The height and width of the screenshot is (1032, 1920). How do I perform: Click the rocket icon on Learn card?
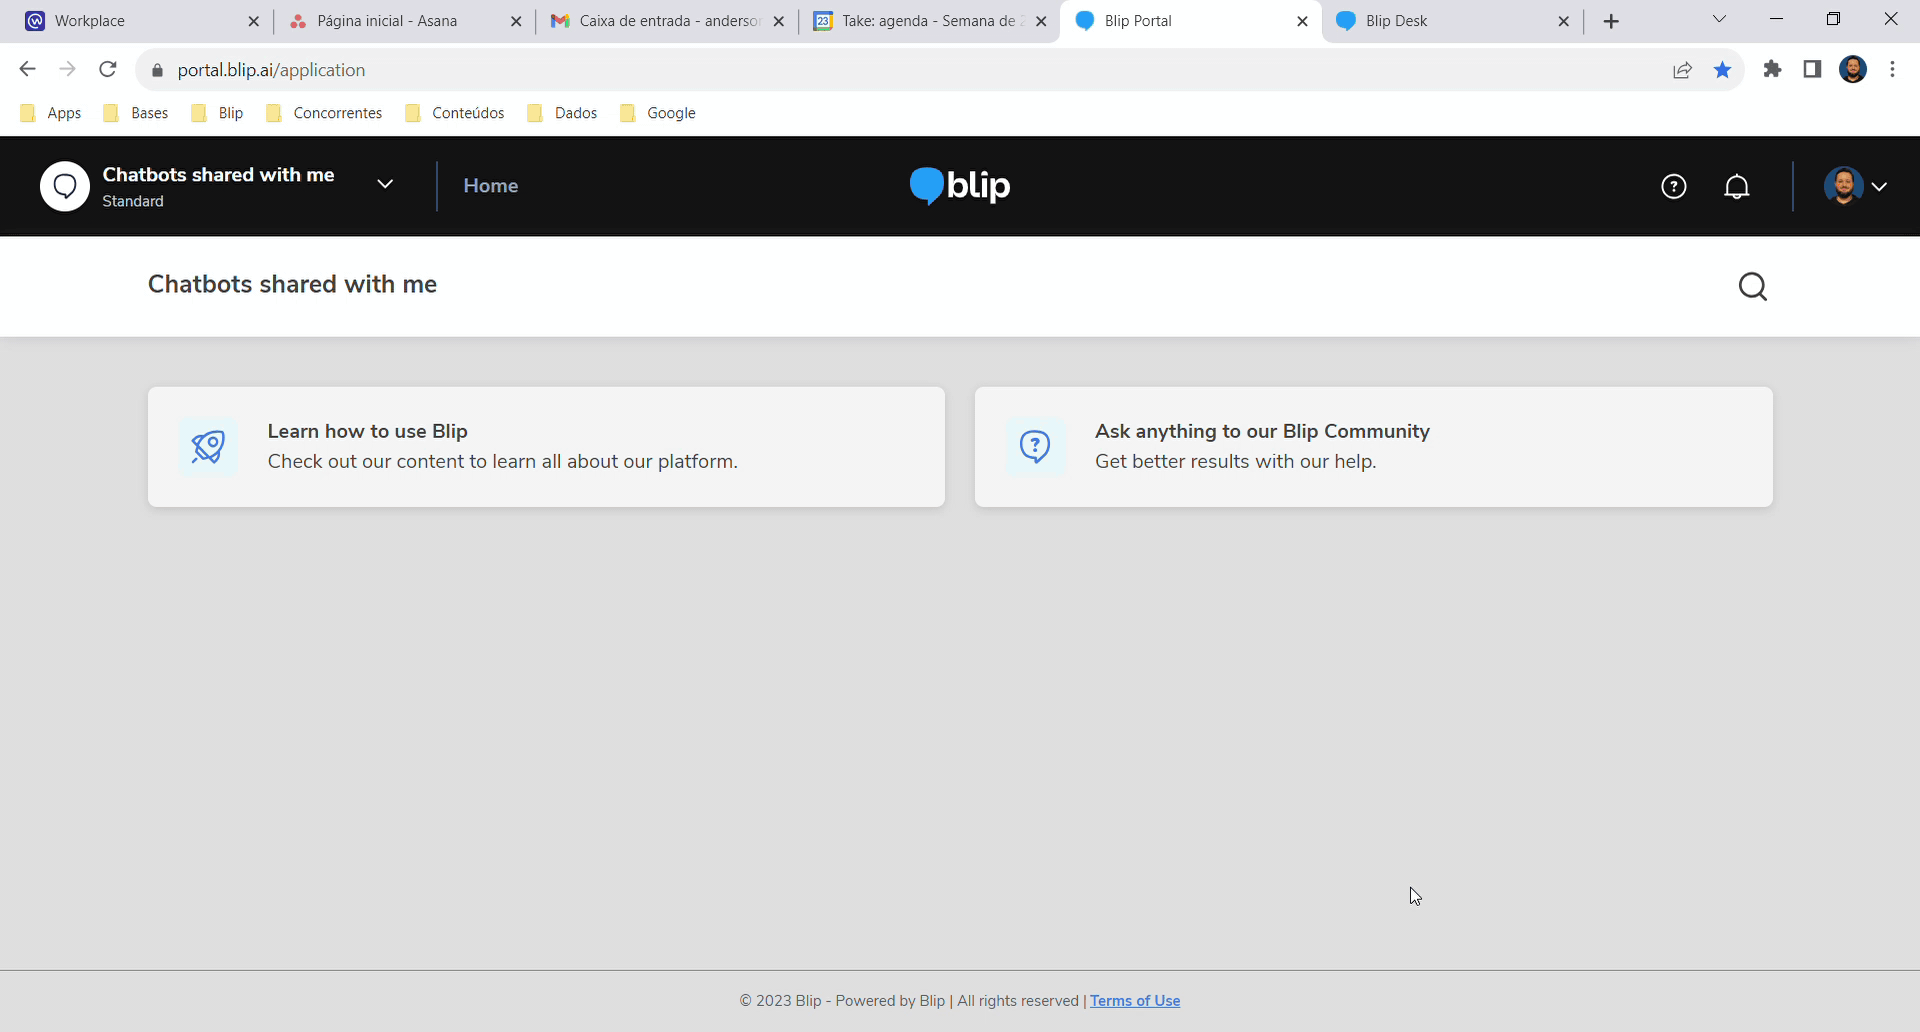tap(208, 447)
